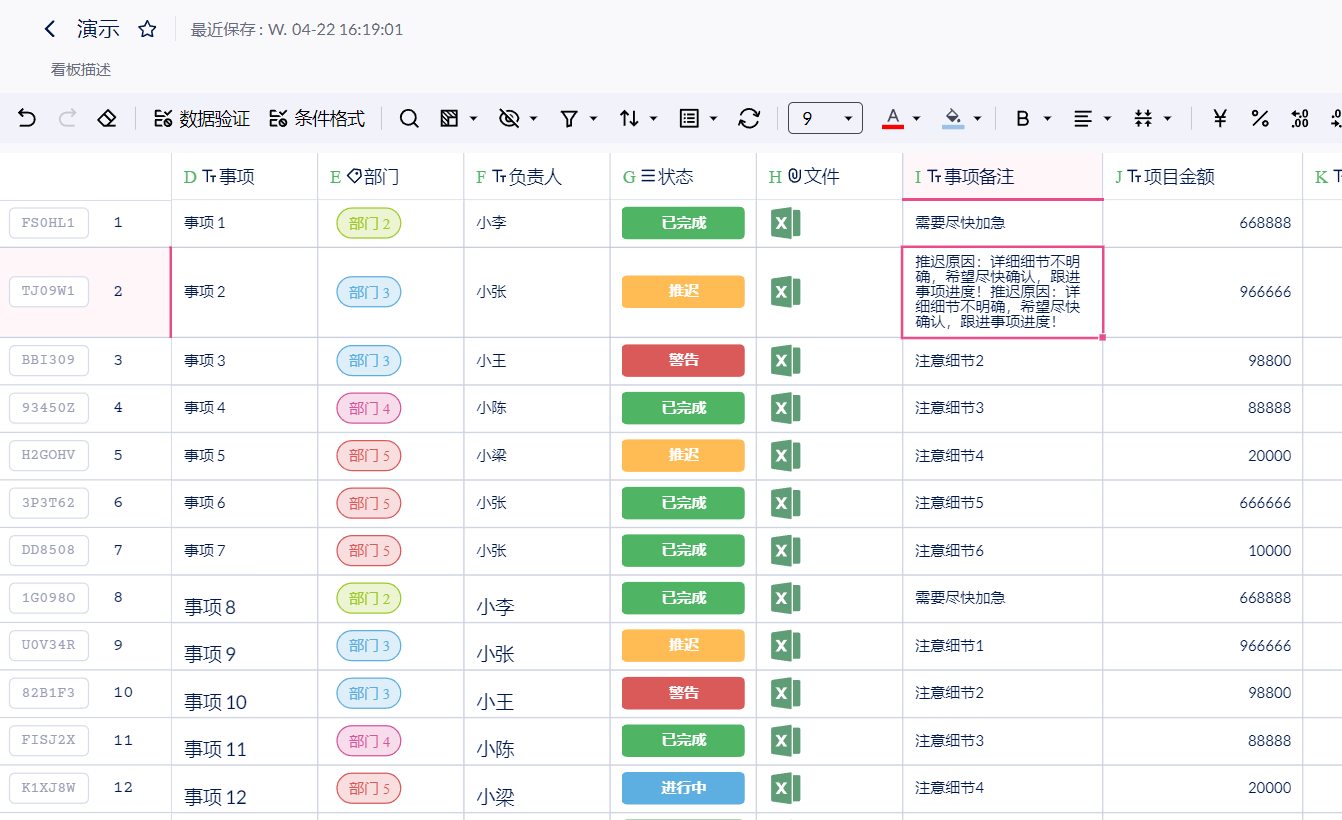Screen dimensions: 1342x820
Task: Expand the sort dropdown arrow
Action: (654, 118)
